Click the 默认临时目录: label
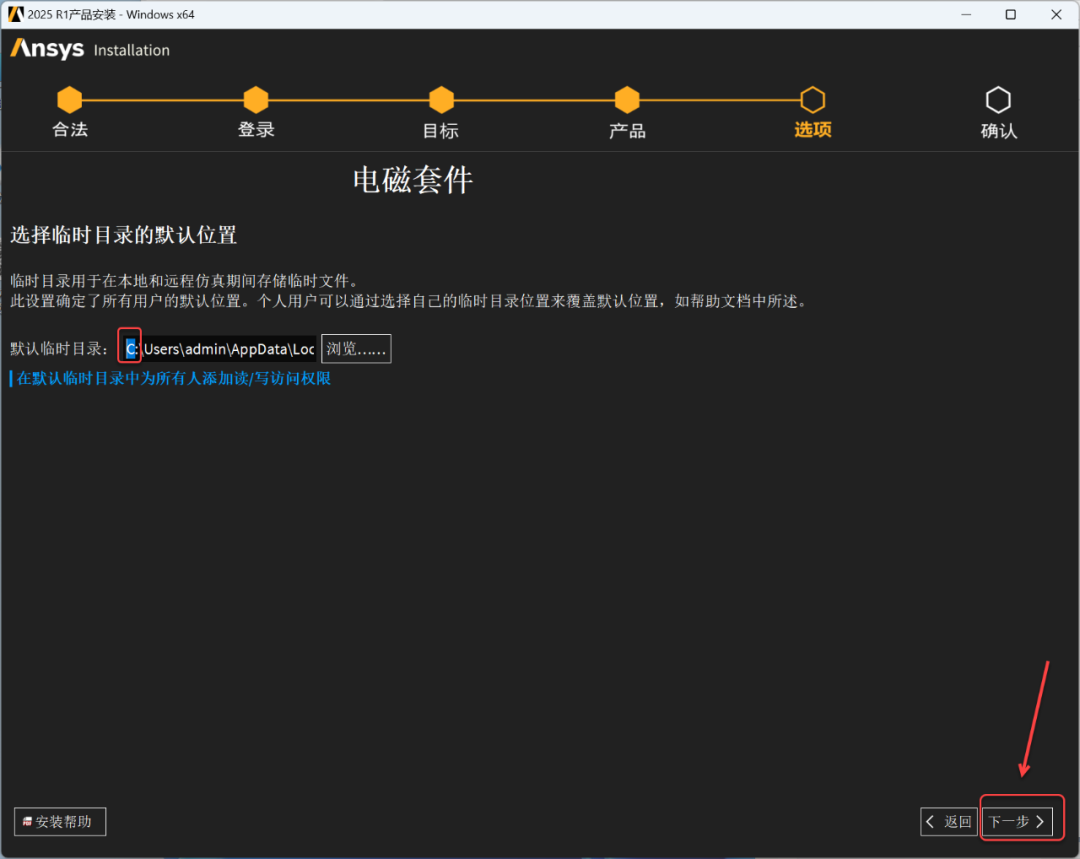The image size is (1080, 859). pos(59,349)
